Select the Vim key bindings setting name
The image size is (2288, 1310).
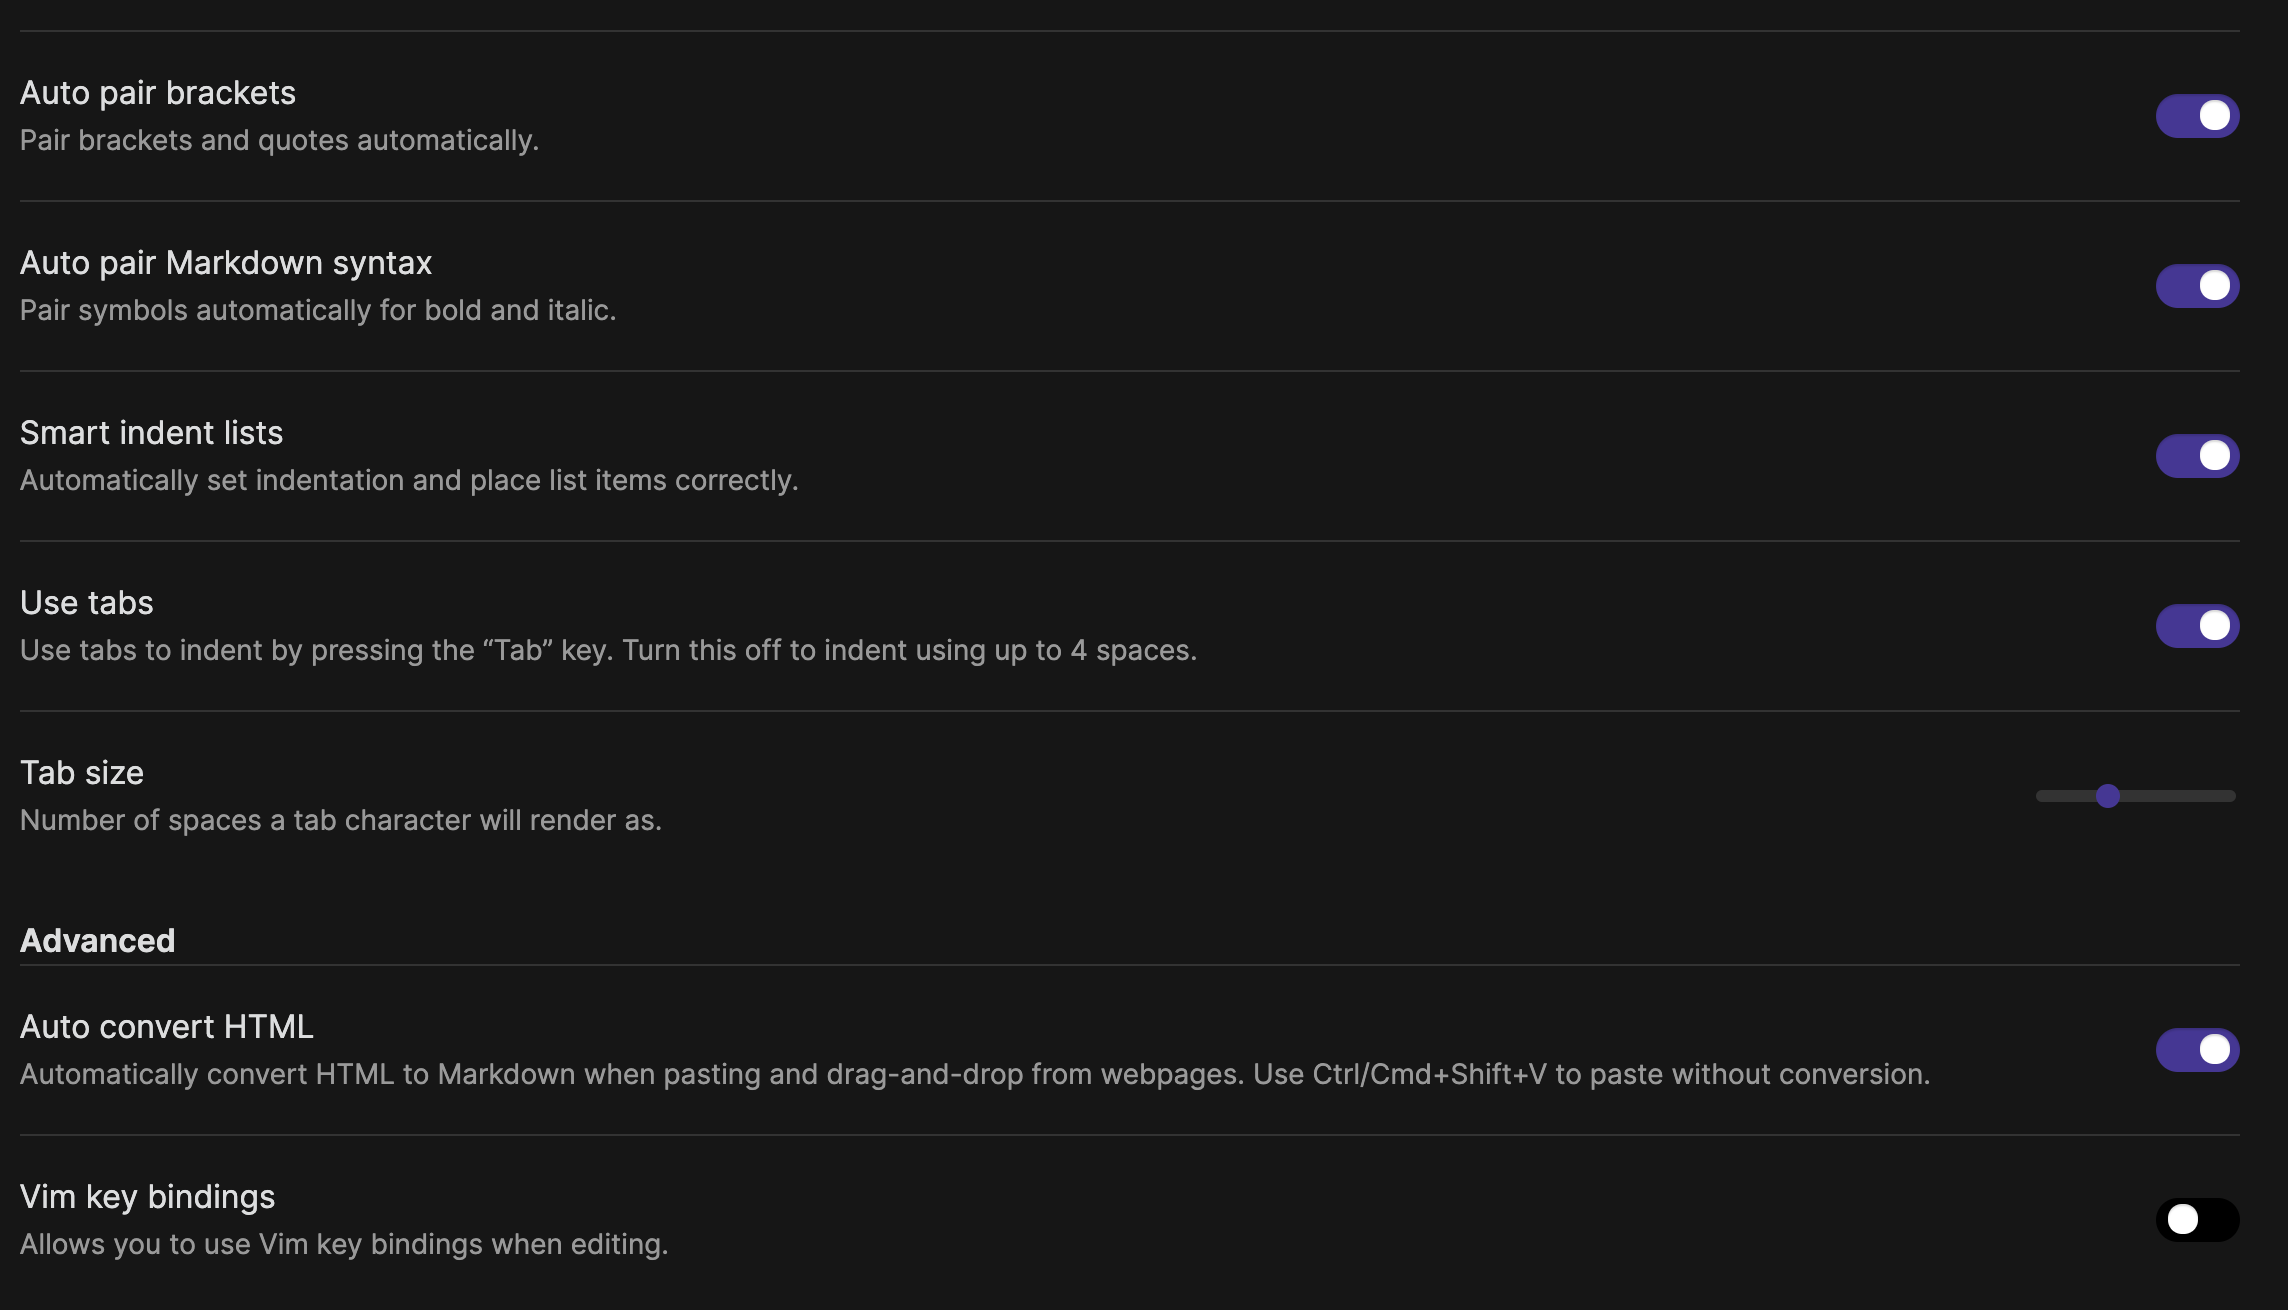coord(148,1196)
